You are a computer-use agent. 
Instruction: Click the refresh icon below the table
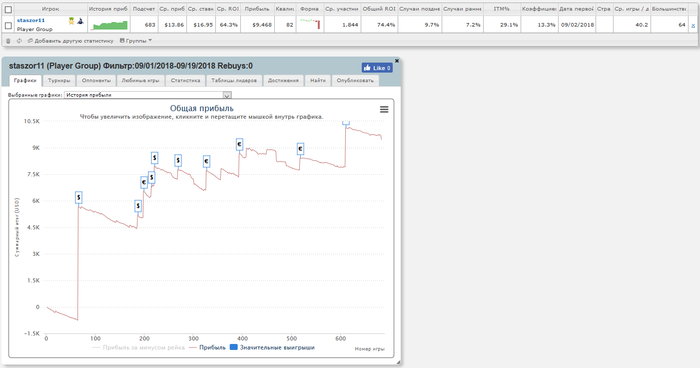[19, 41]
